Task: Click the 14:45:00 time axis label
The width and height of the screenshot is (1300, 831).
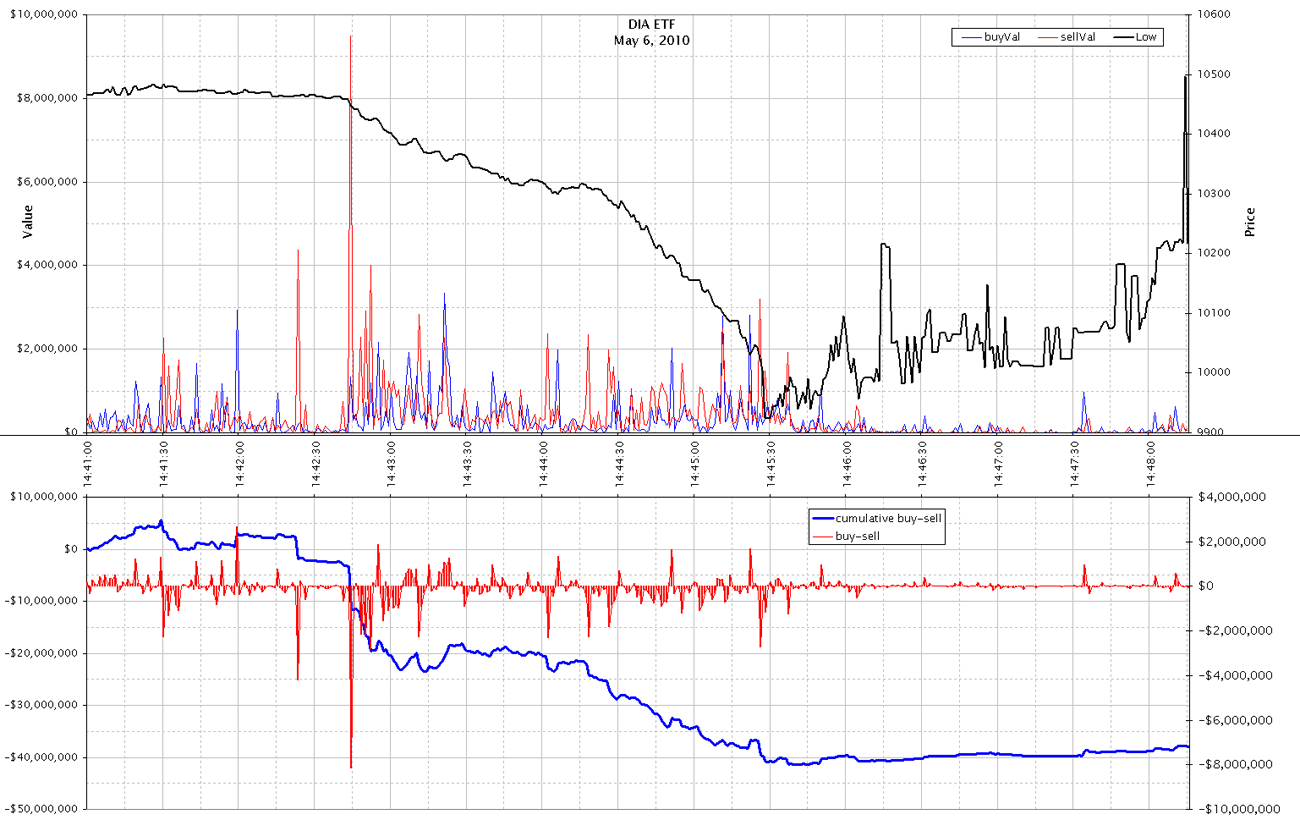Action: (x=697, y=464)
